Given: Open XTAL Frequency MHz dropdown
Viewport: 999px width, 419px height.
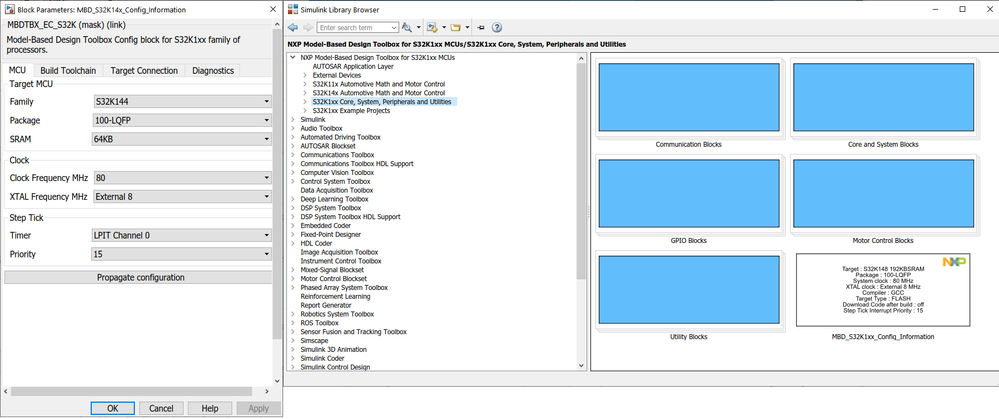Looking at the screenshot, I should [x=182, y=197].
